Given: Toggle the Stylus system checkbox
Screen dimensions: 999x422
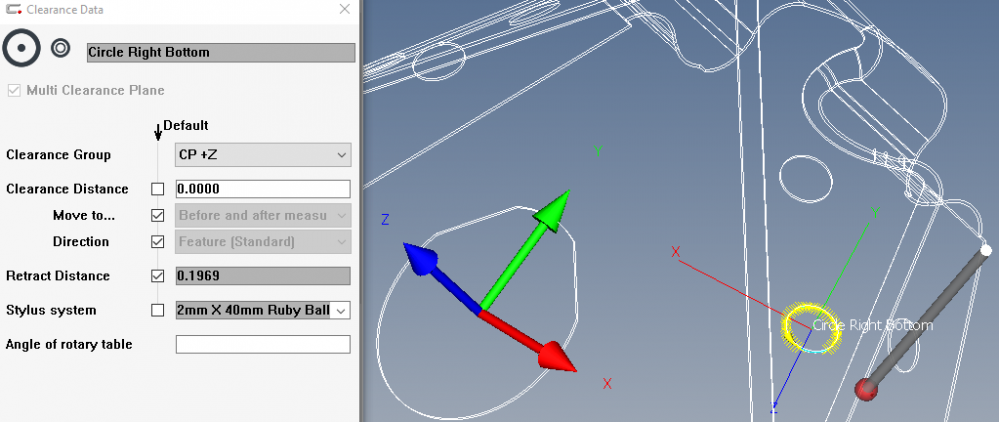Looking at the screenshot, I should coord(157,311).
